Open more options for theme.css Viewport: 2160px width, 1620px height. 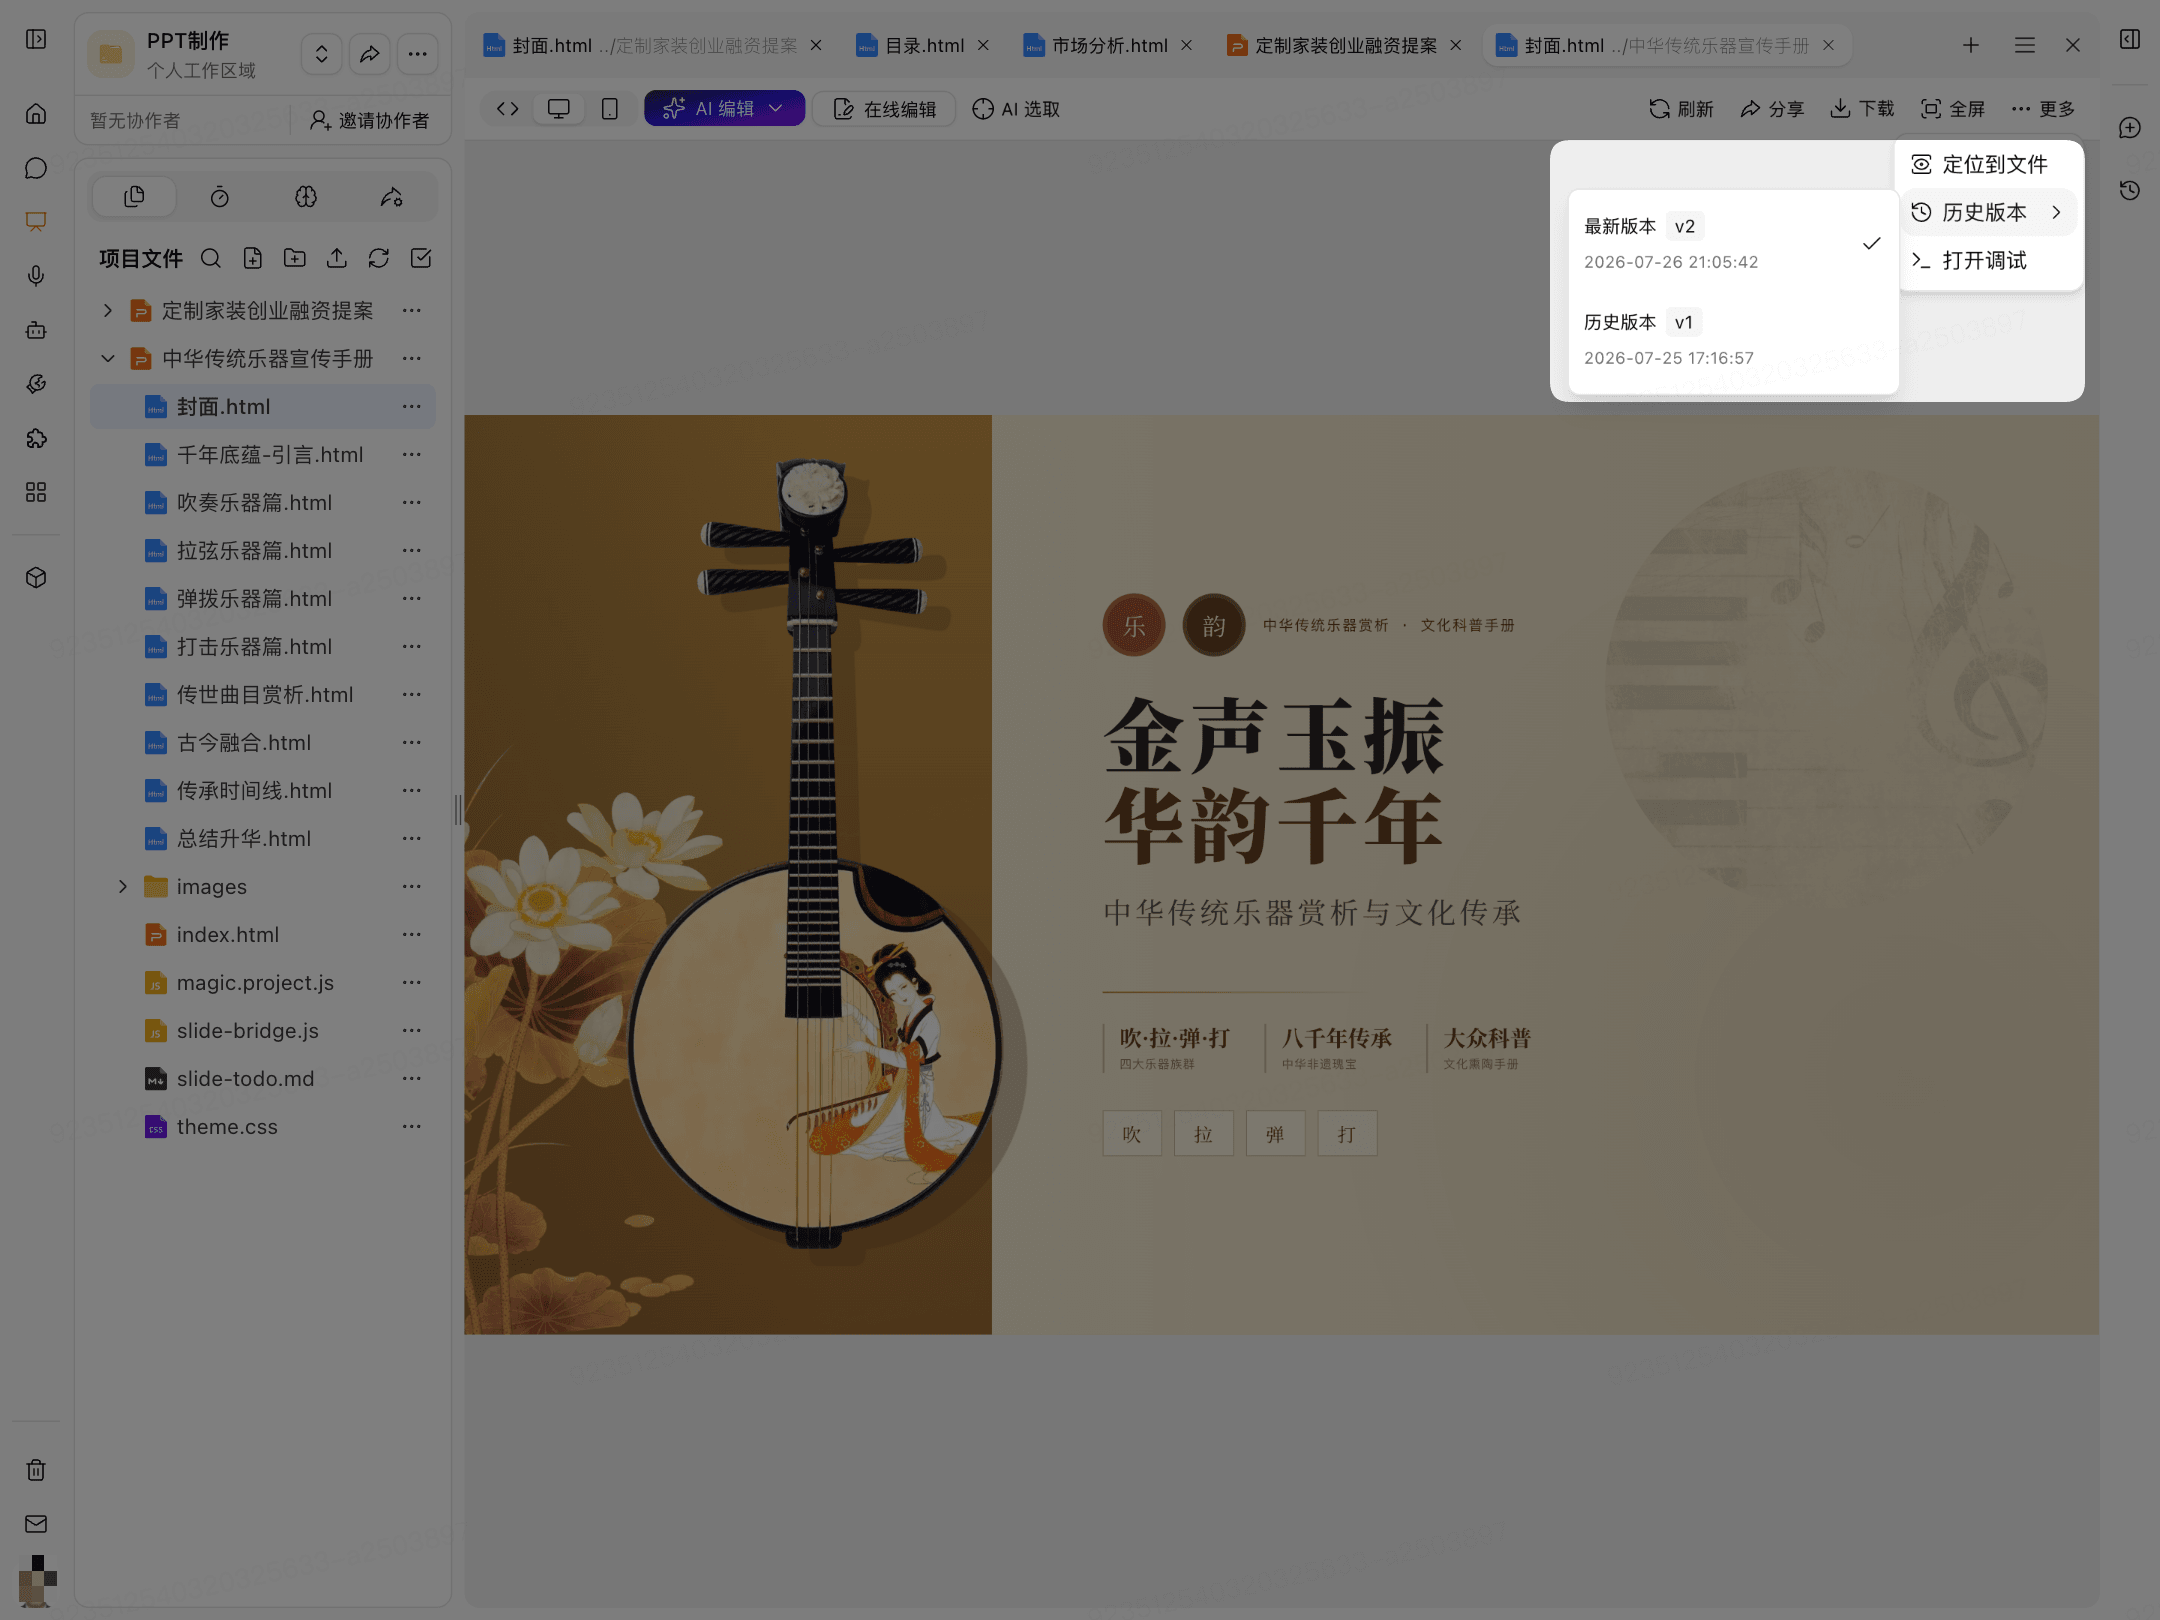[x=412, y=1127]
